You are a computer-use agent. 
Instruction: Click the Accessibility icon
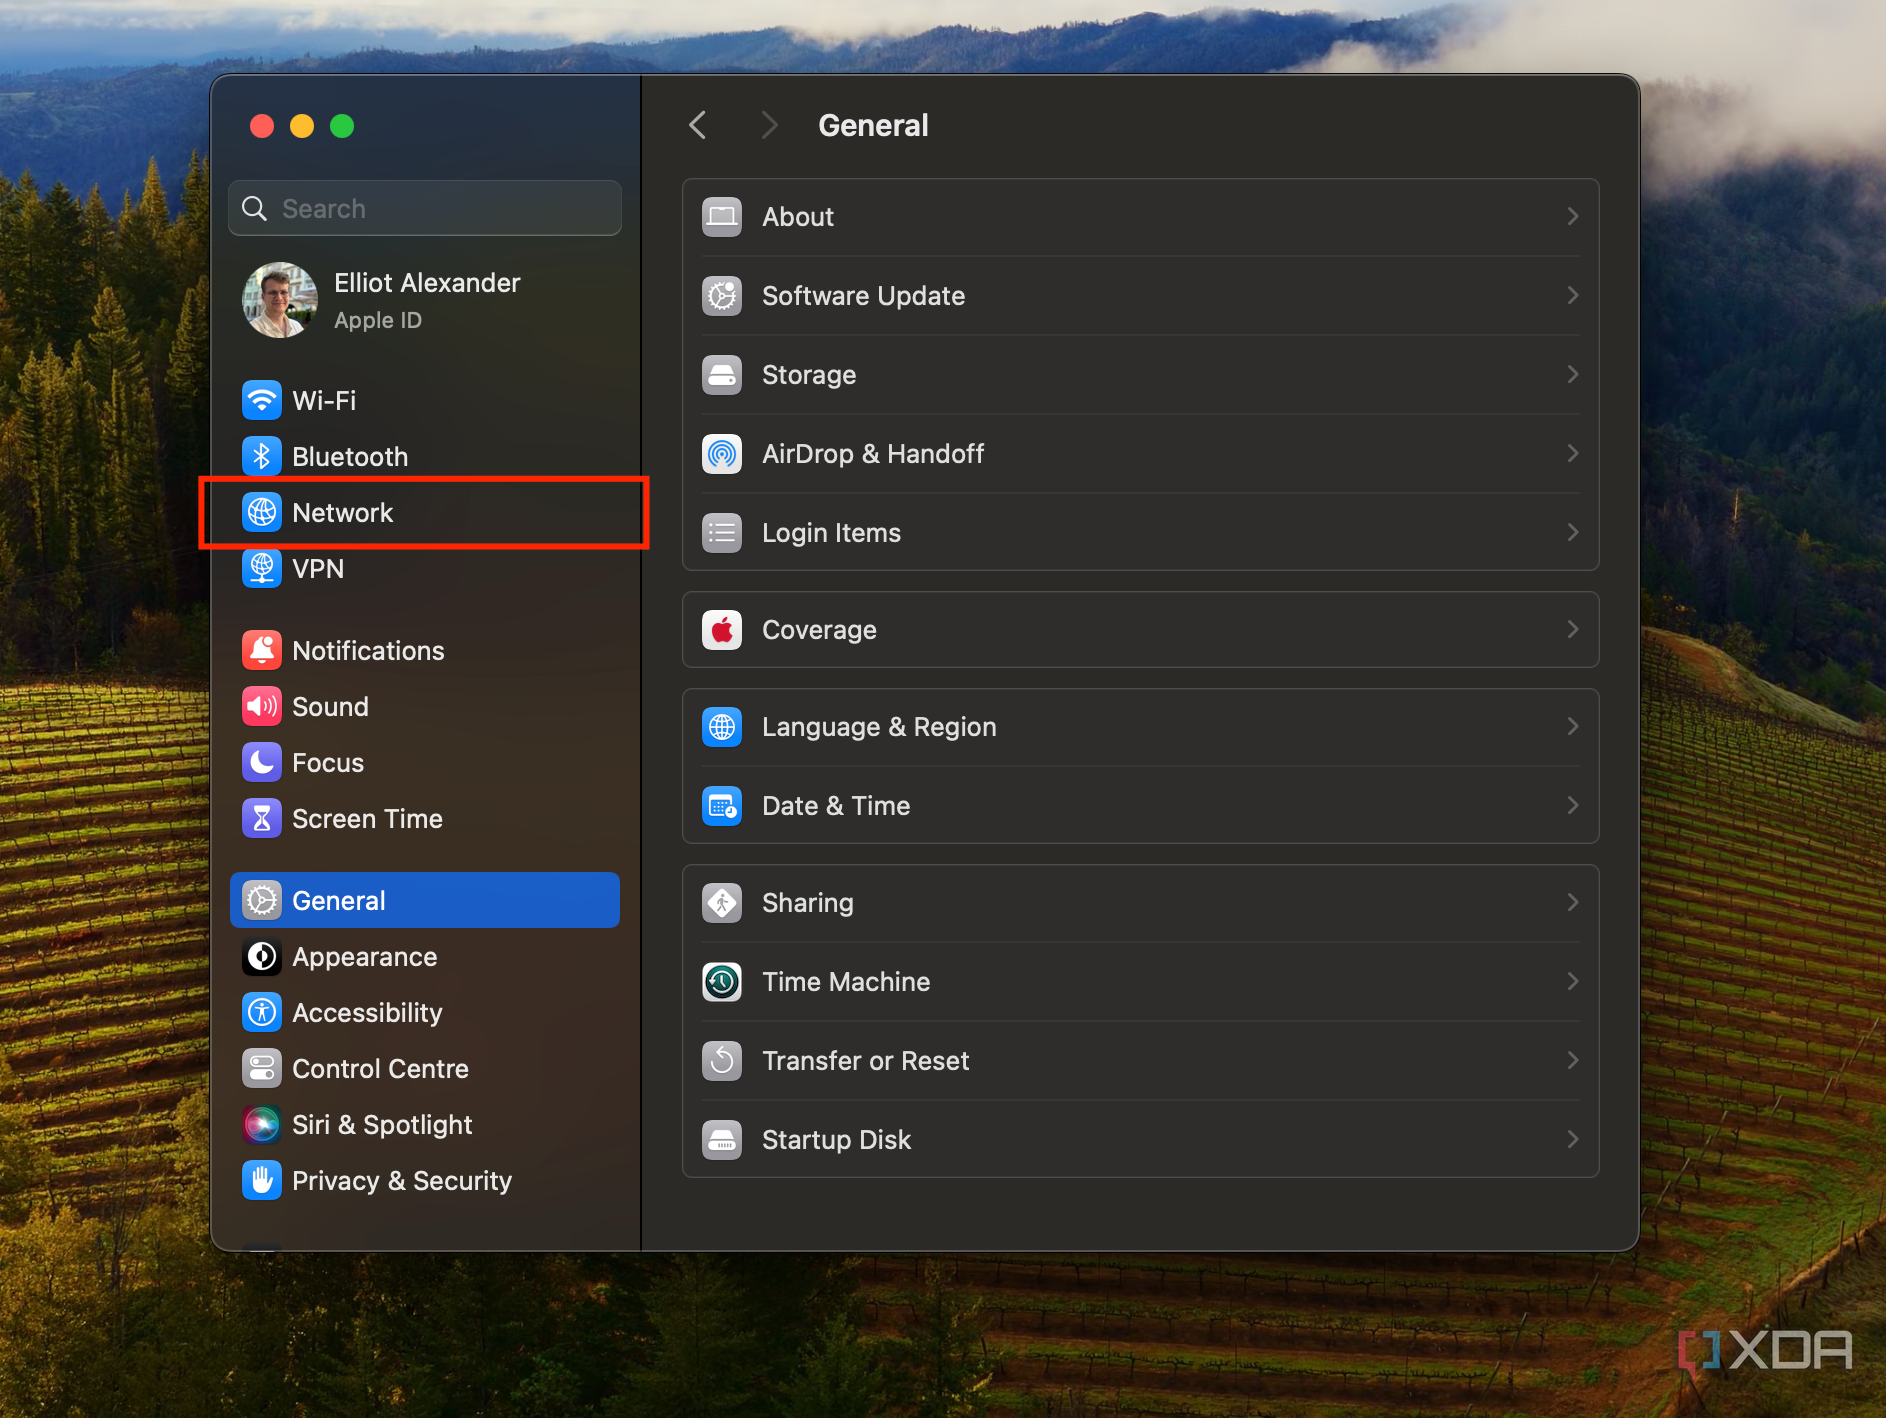click(262, 1013)
